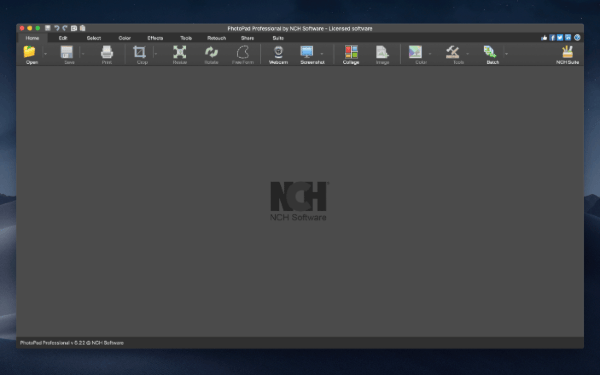This screenshot has width=600, height=375.
Task: Click the yellow minimize window button
Action: 29,28
